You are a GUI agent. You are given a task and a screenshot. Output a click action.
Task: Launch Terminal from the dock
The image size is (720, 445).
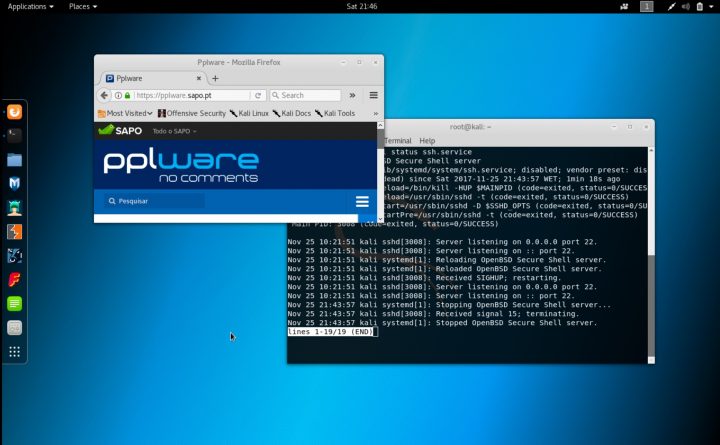click(15, 135)
